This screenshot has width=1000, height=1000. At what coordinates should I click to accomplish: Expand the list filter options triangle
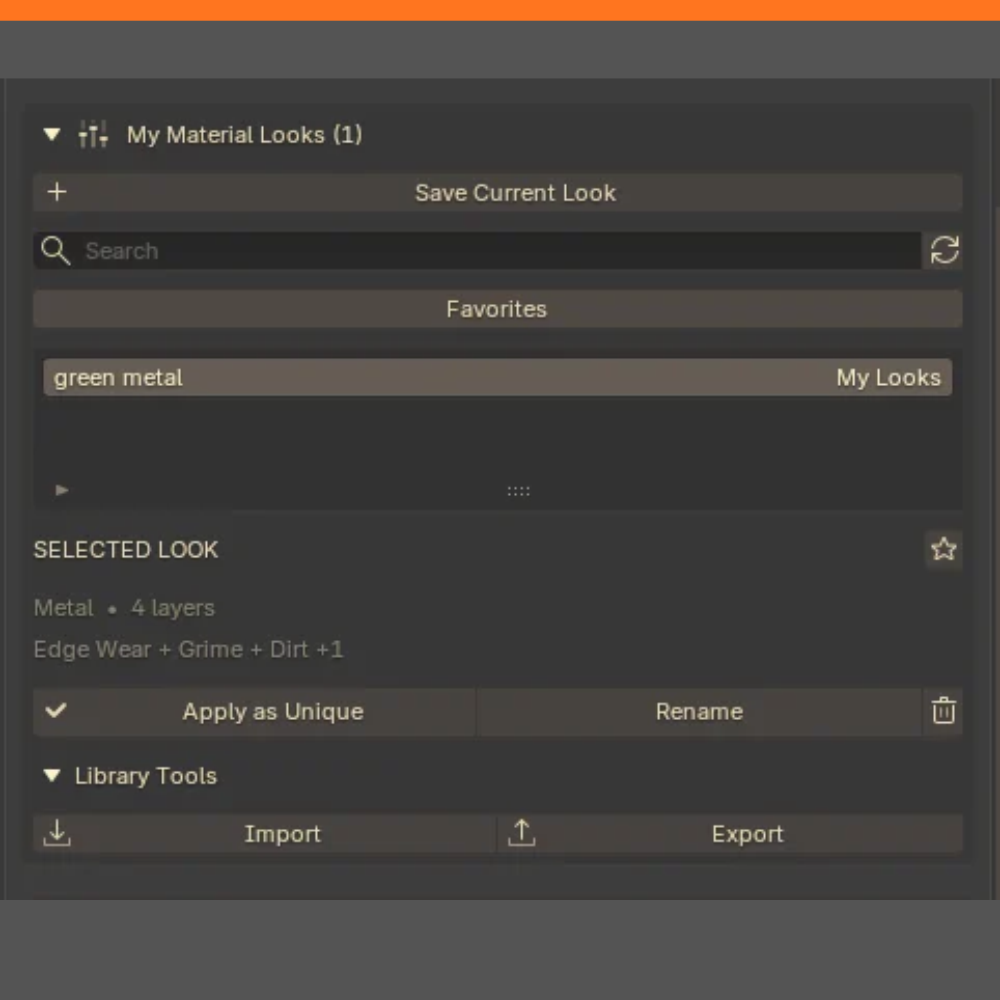click(62, 490)
